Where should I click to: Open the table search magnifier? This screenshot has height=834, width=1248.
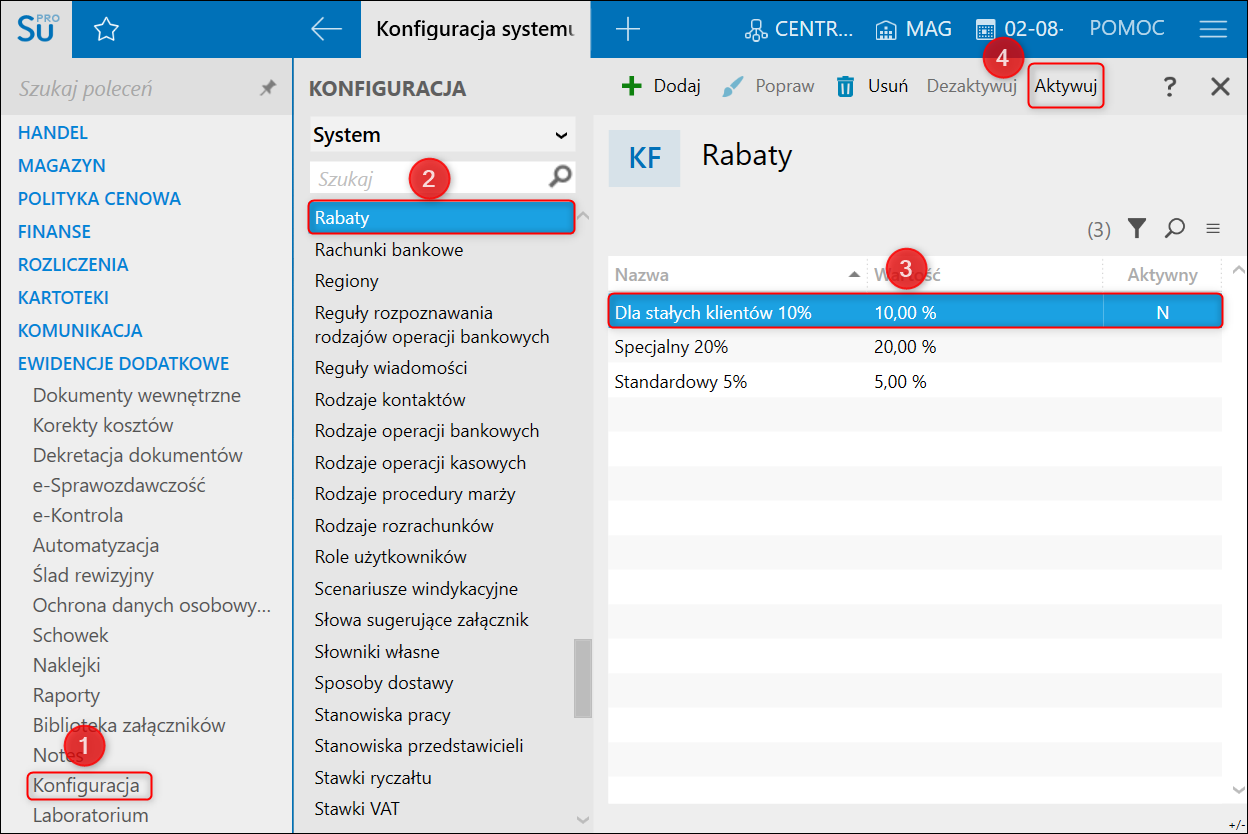[x=1175, y=229]
